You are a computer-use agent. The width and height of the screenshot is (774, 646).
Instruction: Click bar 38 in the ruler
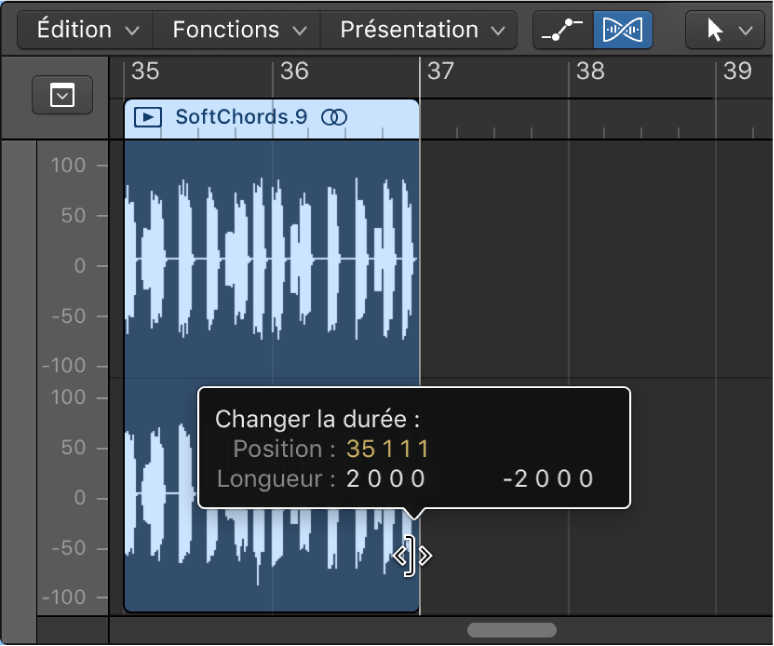pyautogui.click(x=590, y=71)
